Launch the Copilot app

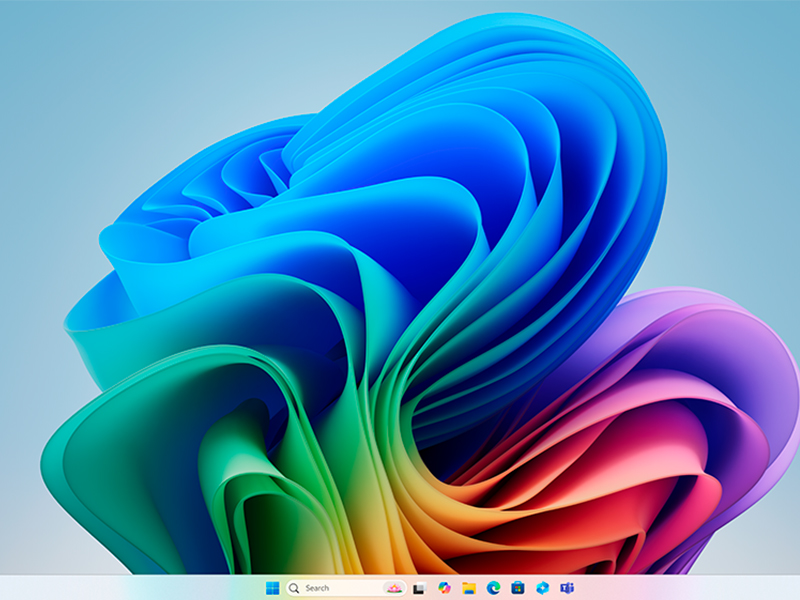[x=444, y=588]
